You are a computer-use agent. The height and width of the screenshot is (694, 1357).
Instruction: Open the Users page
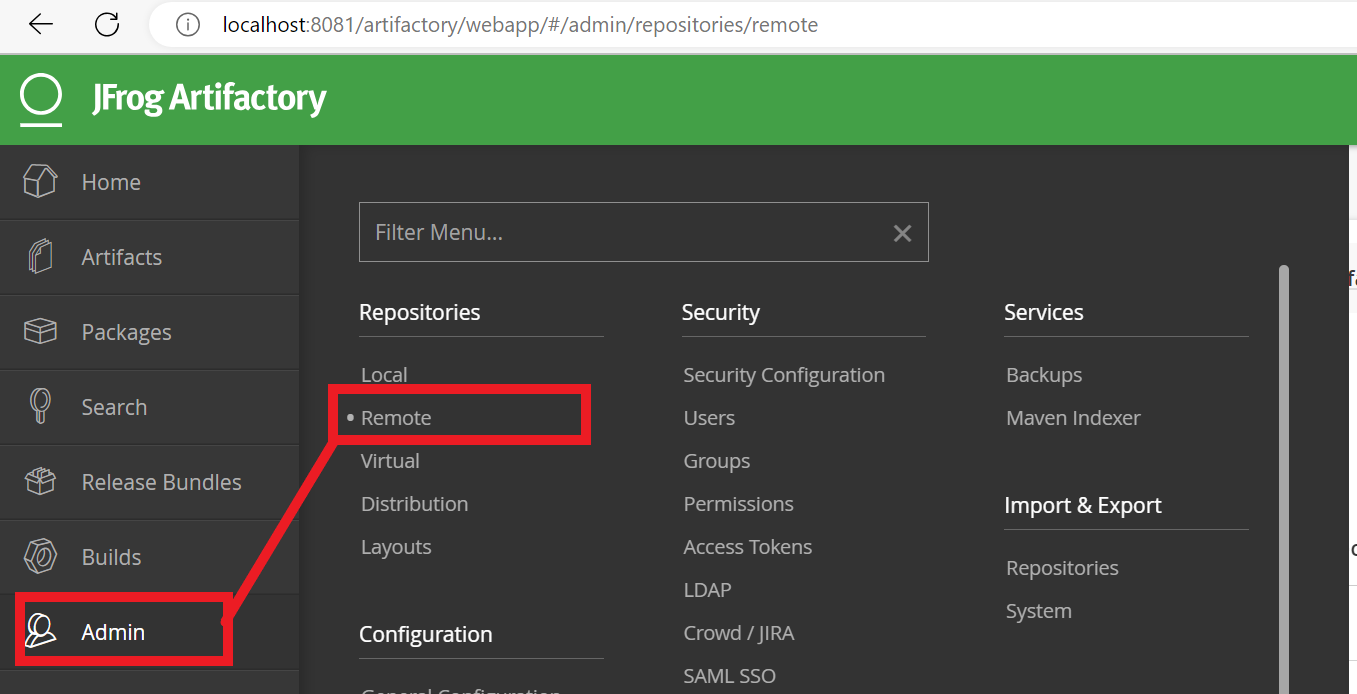point(709,418)
